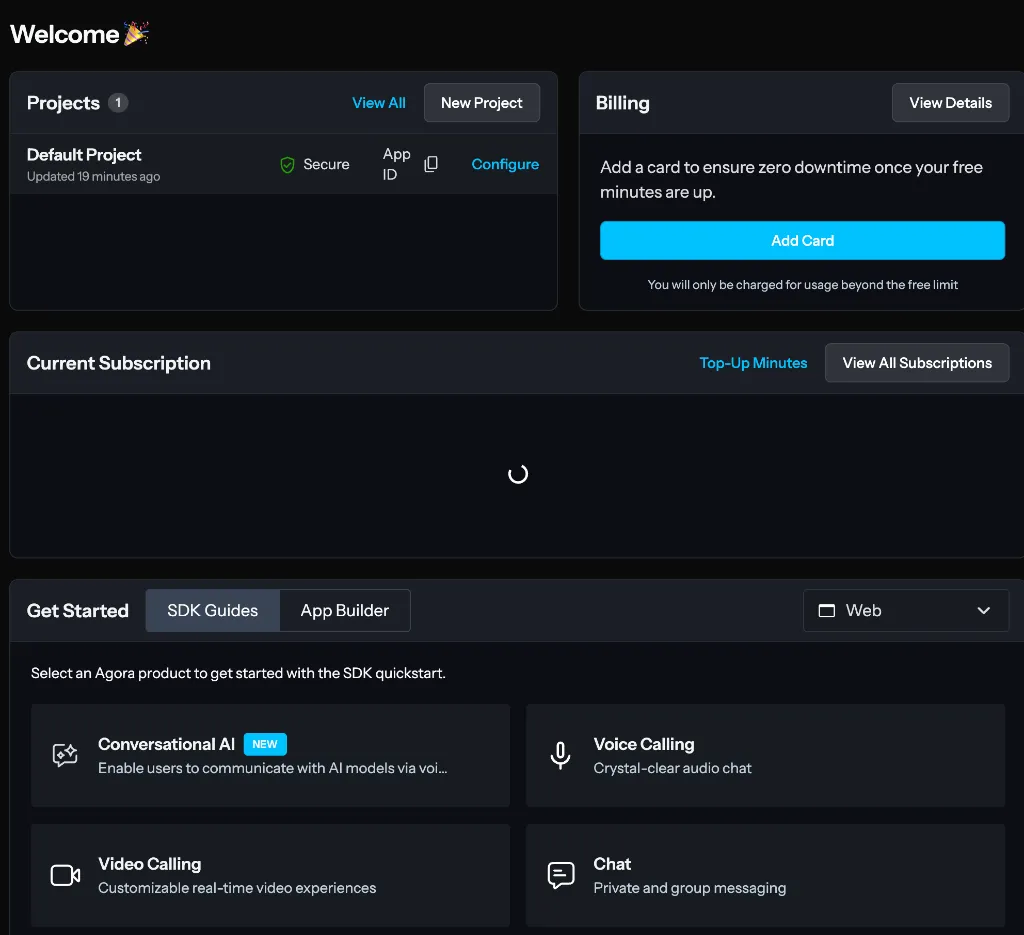Click 'Add a card to ensure zero downtime' text

click(x=792, y=180)
